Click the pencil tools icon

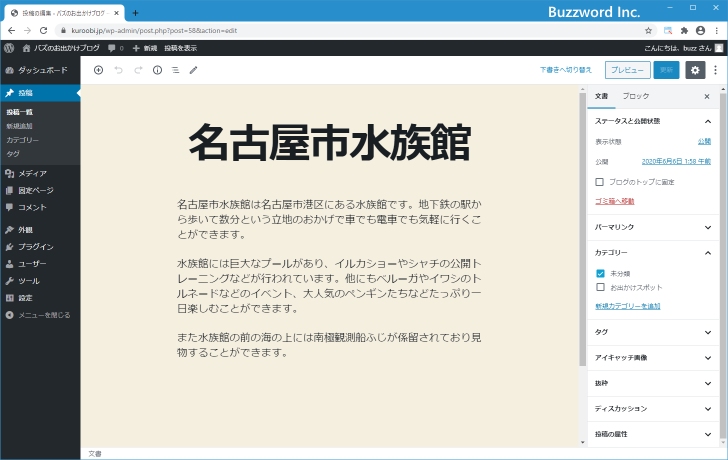pyautogui.click(x=194, y=70)
